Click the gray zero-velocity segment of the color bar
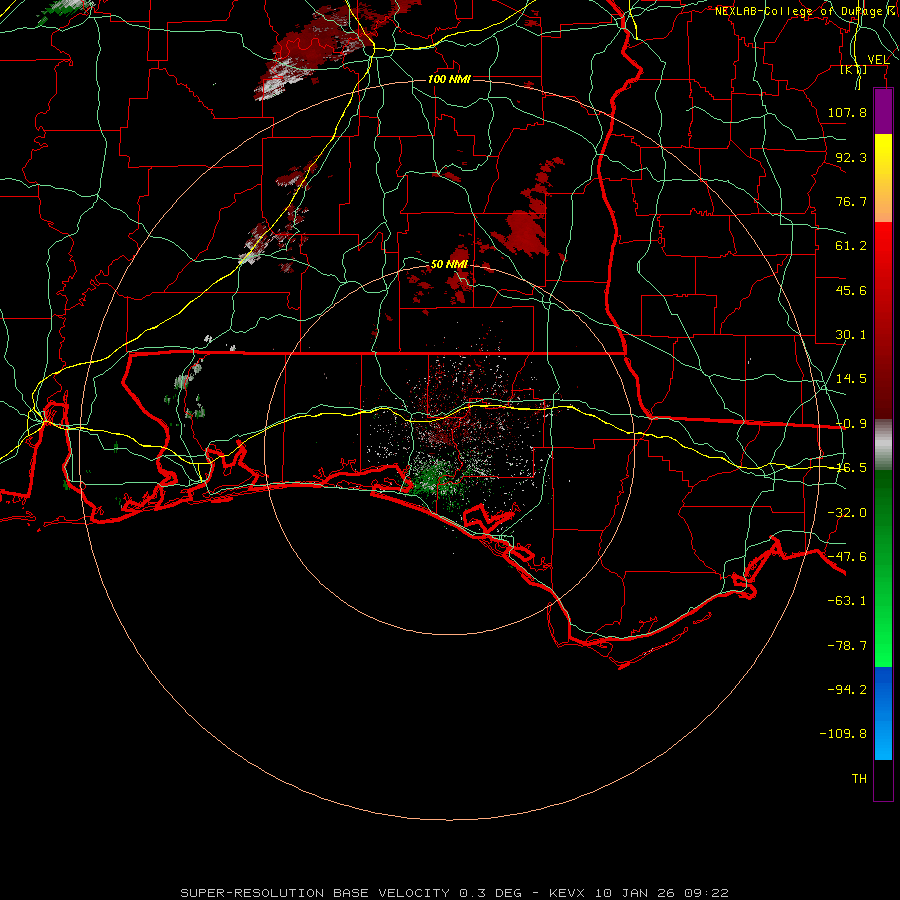This screenshot has width=900, height=900. tap(883, 445)
